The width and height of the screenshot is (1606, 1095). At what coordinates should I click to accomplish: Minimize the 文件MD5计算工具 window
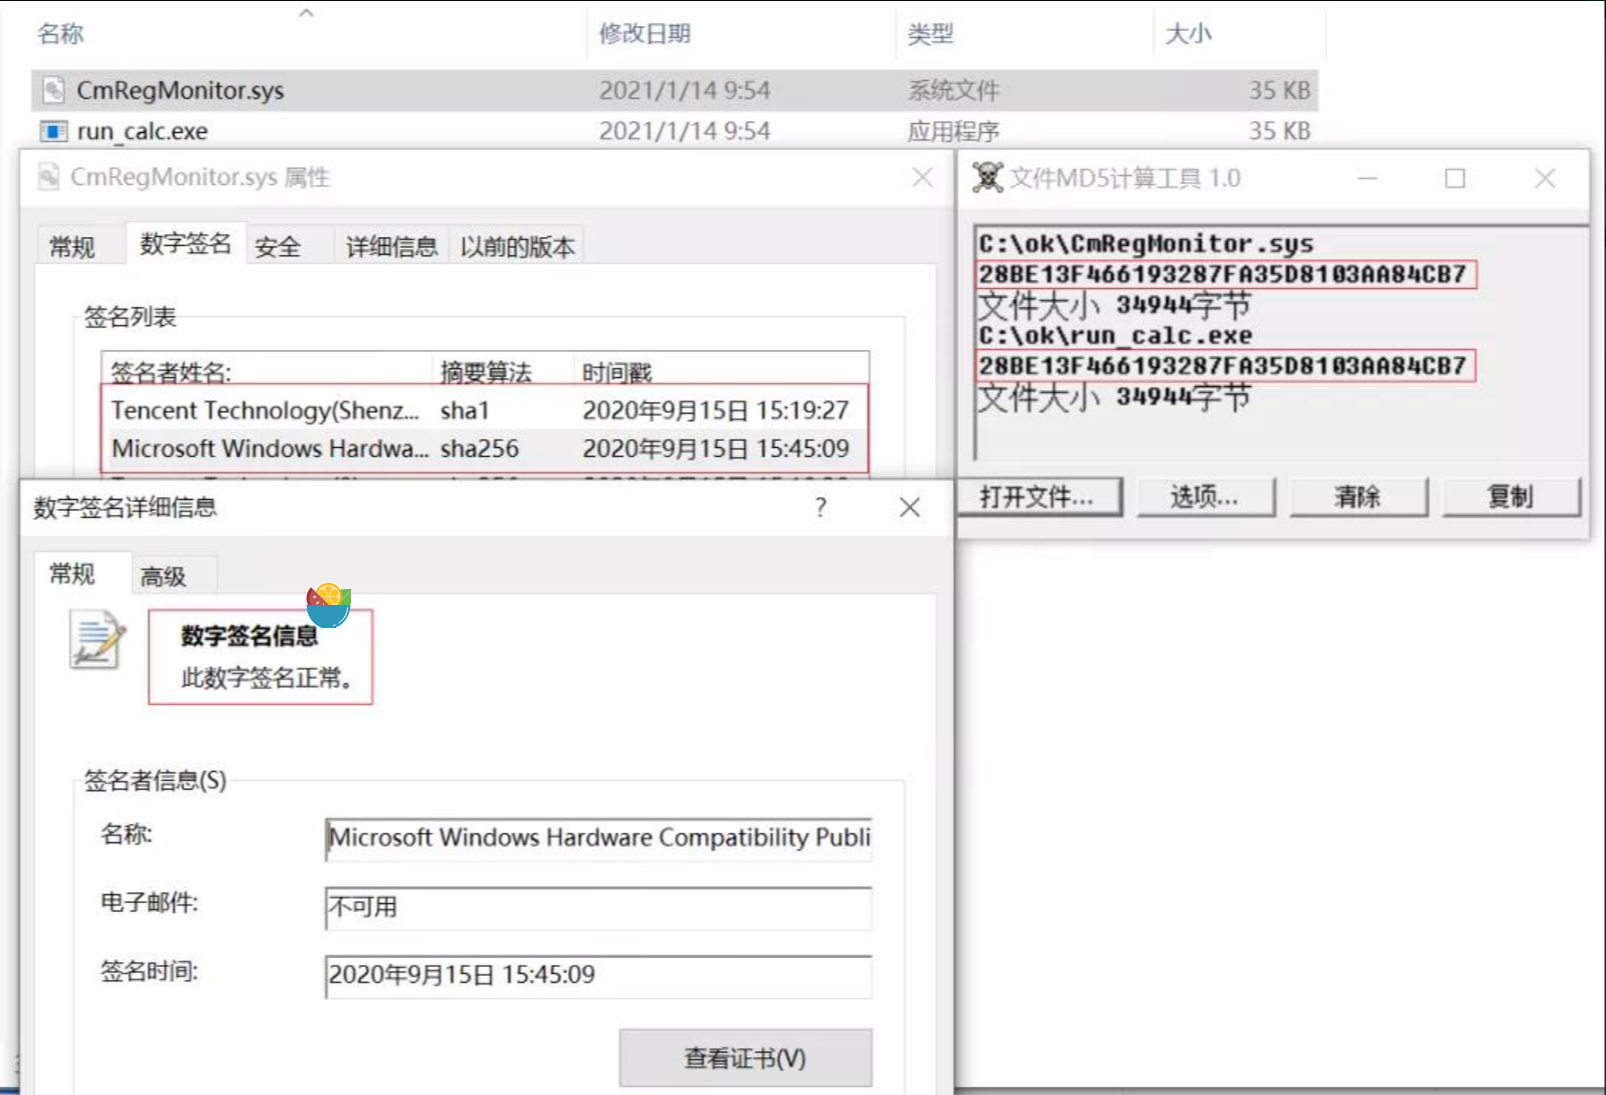1367,178
